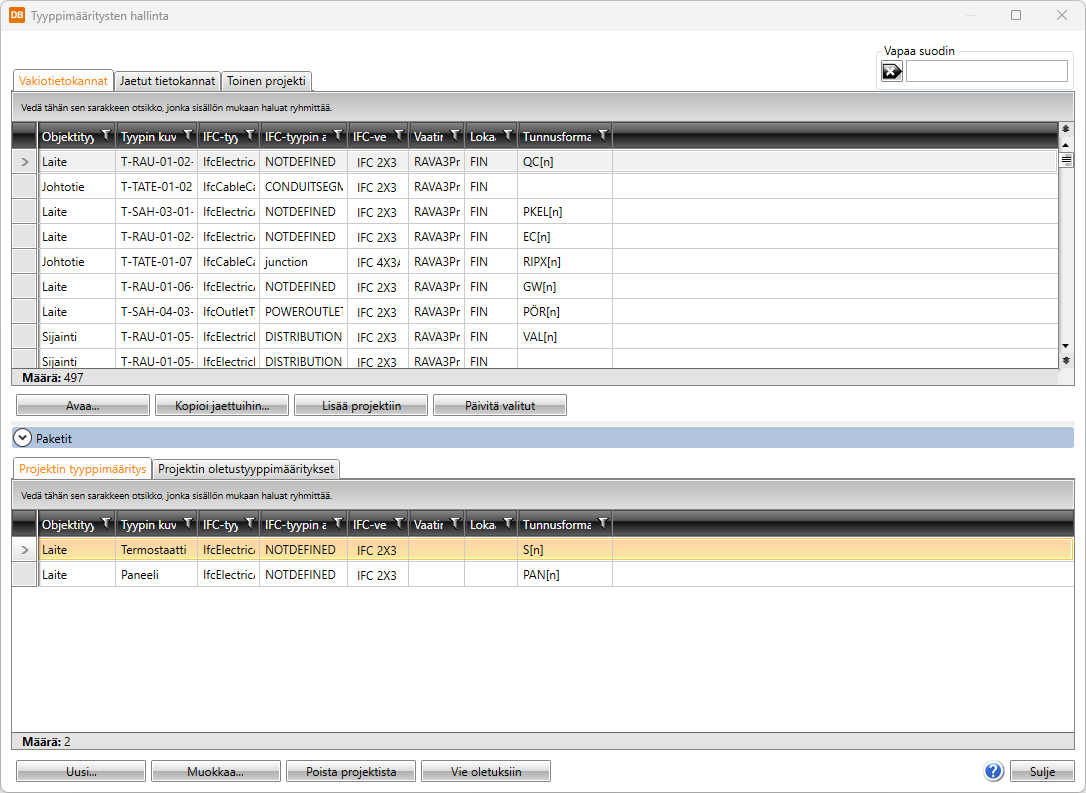The height and width of the screenshot is (793, 1086).
Task: Click Tunnusformaatti filter icon in upper table
Action: pos(603,135)
